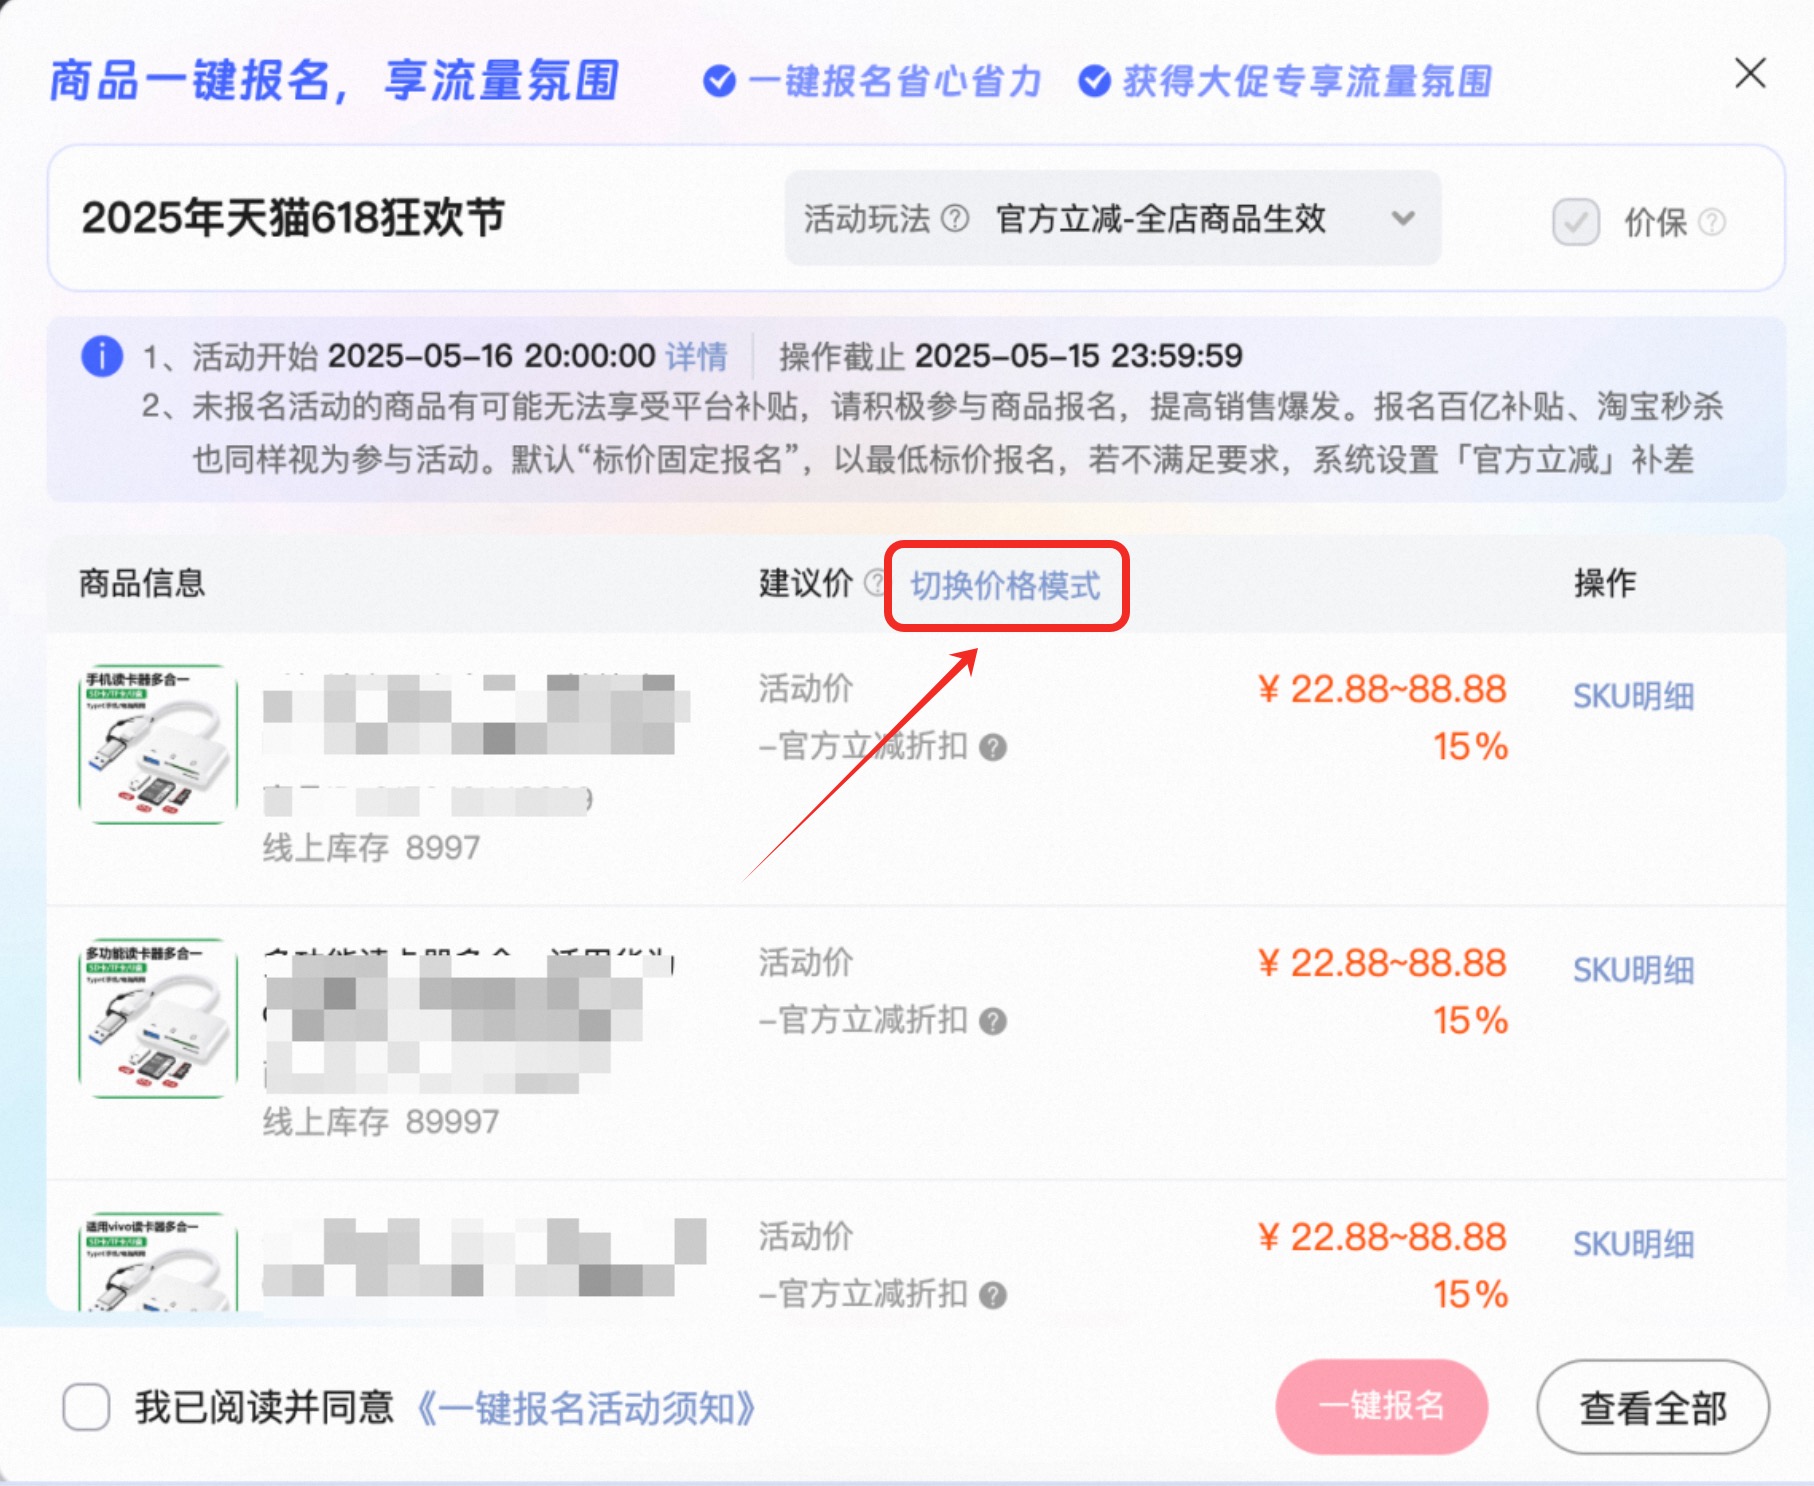Toggle the 价保 checkbox

point(1575,222)
